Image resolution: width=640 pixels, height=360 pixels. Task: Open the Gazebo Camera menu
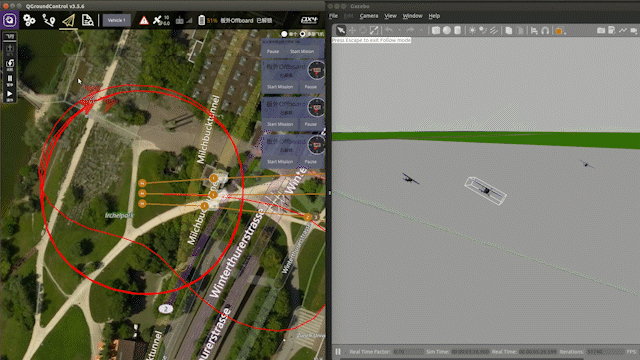(x=369, y=16)
